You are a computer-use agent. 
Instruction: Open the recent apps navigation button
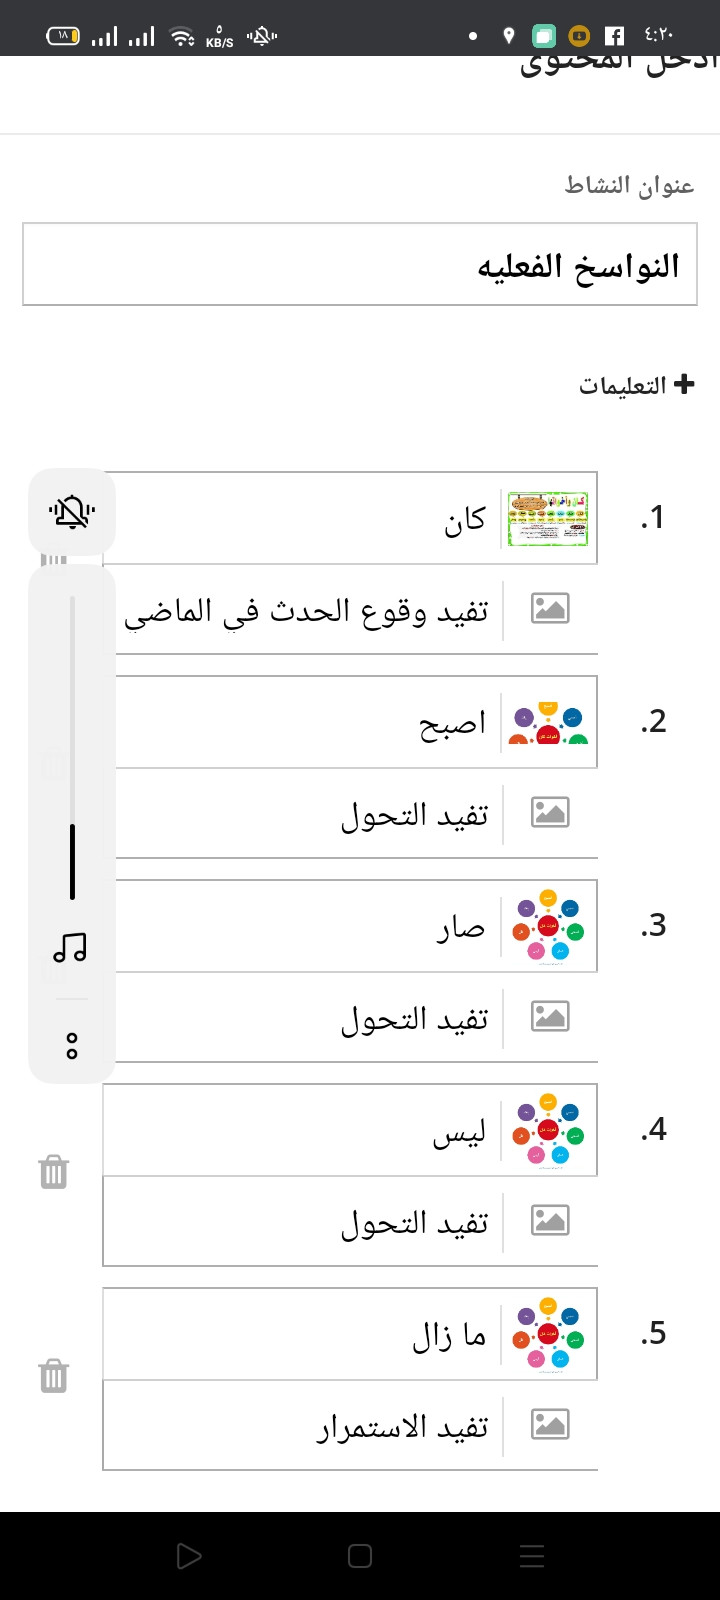tap(532, 1556)
